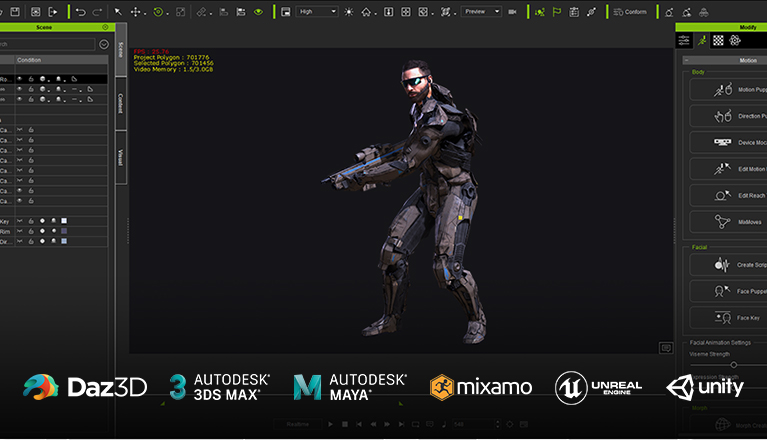Click the Condition column header
Image resolution: width=767 pixels, height=440 pixels.
[x=61, y=60]
